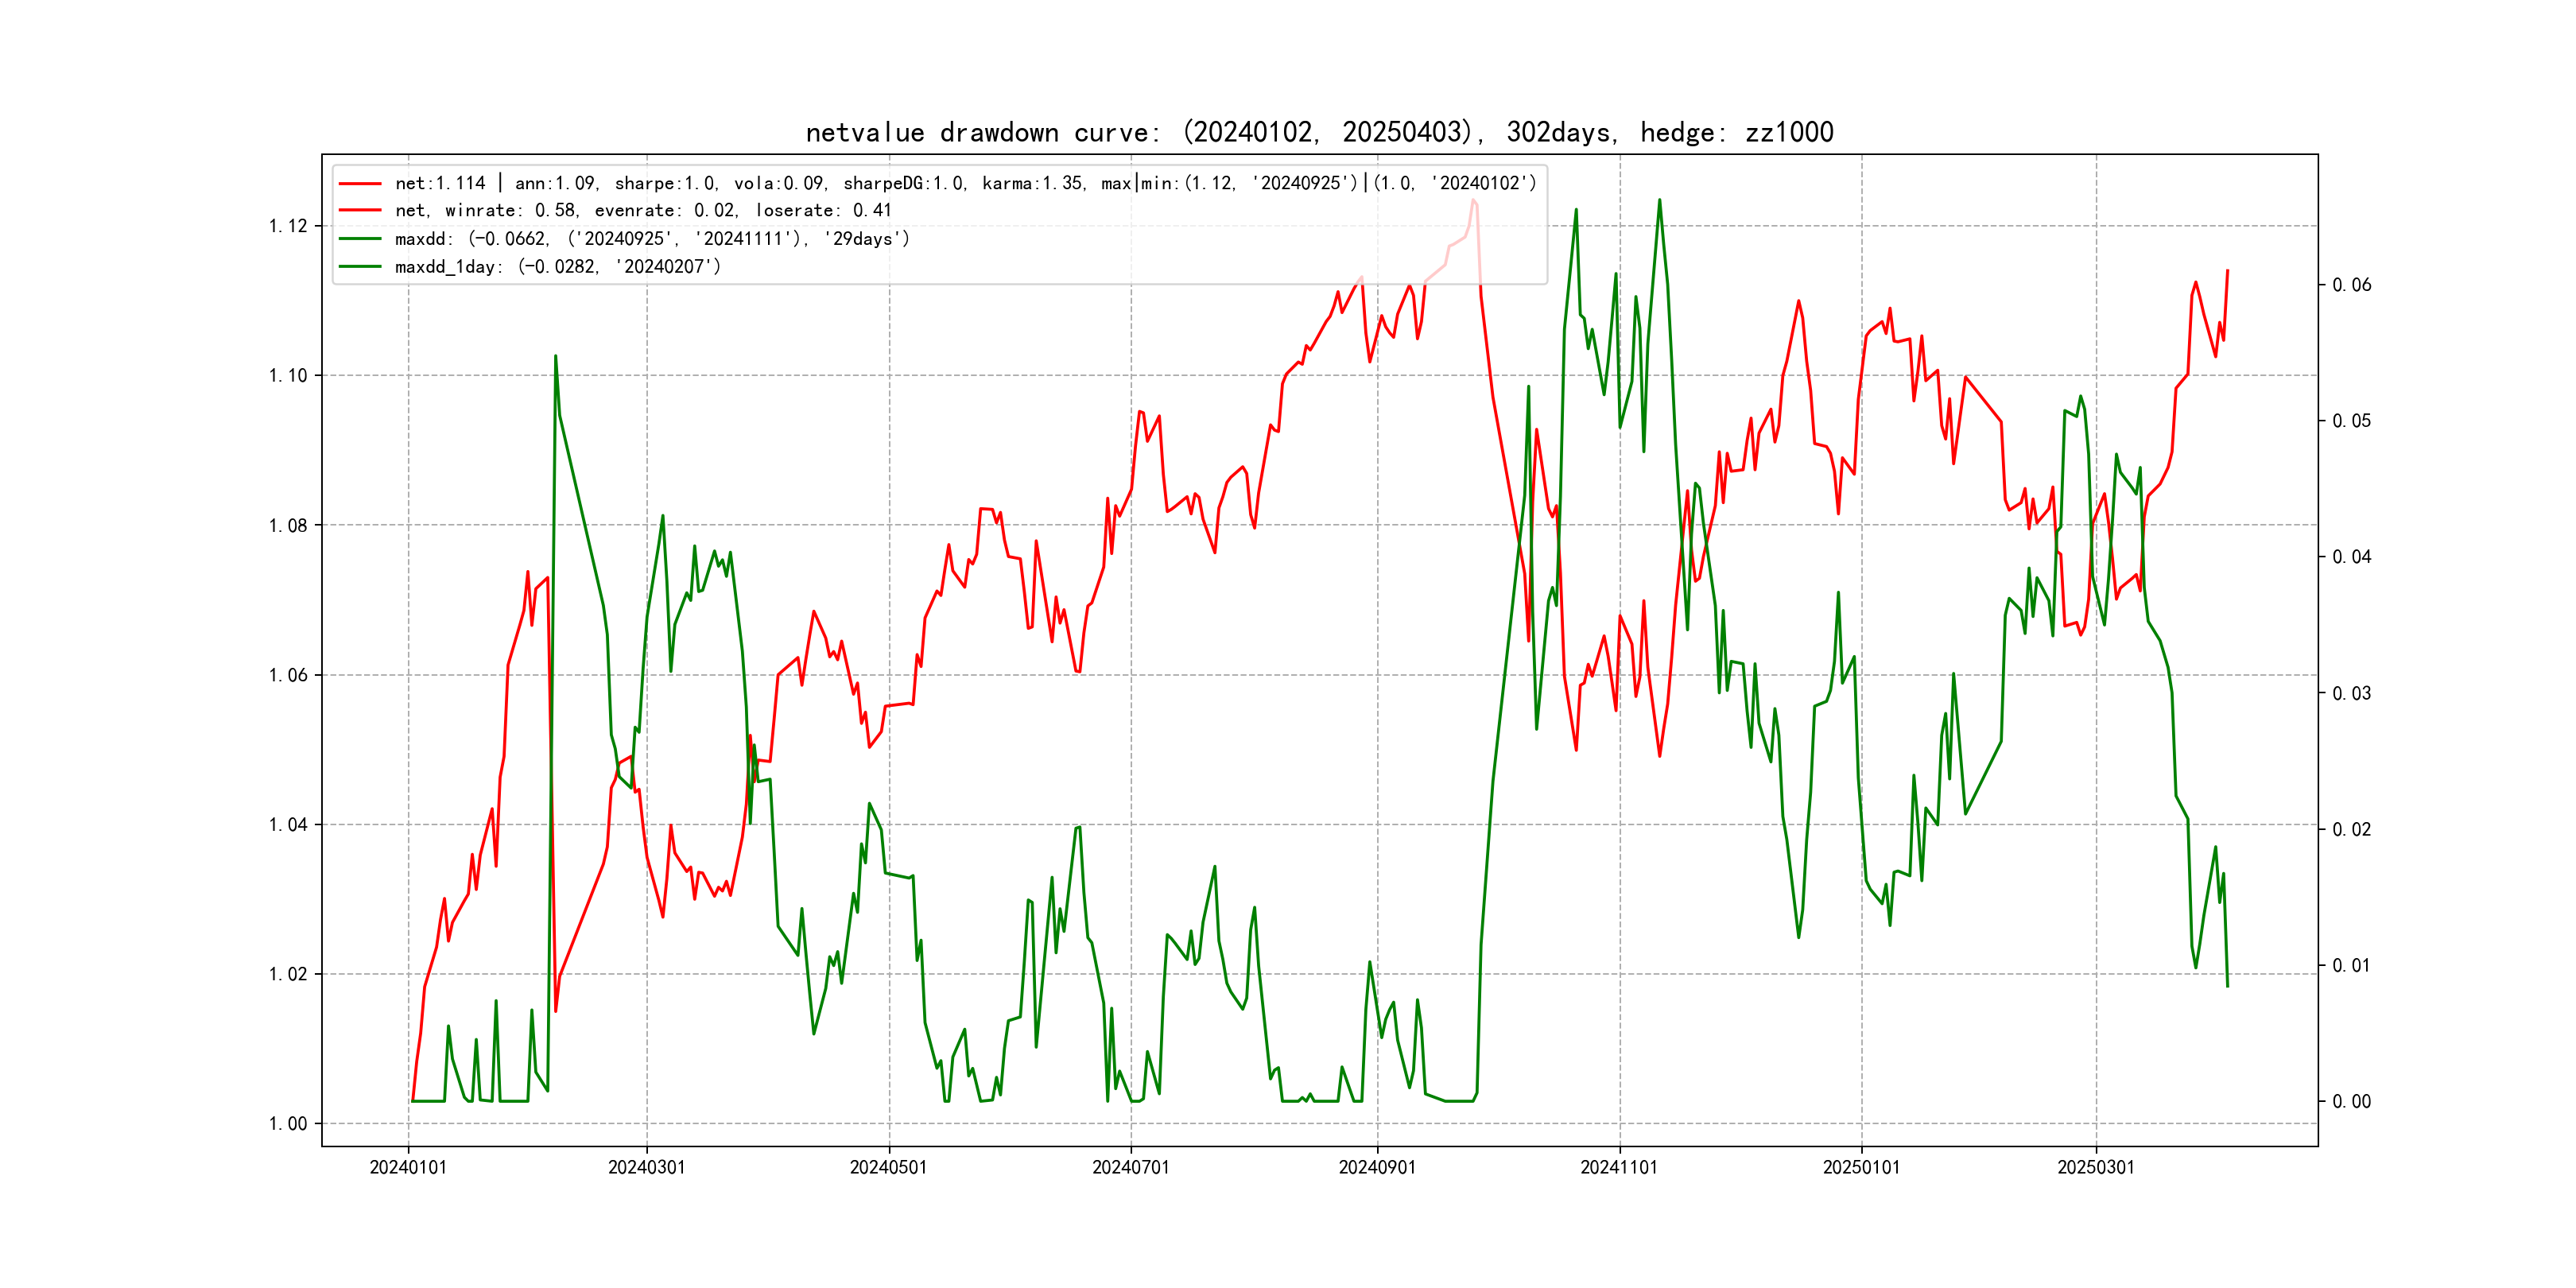Click the 20240101 x-axis date label
The height and width of the screenshot is (1288, 2576).
[x=408, y=1167]
